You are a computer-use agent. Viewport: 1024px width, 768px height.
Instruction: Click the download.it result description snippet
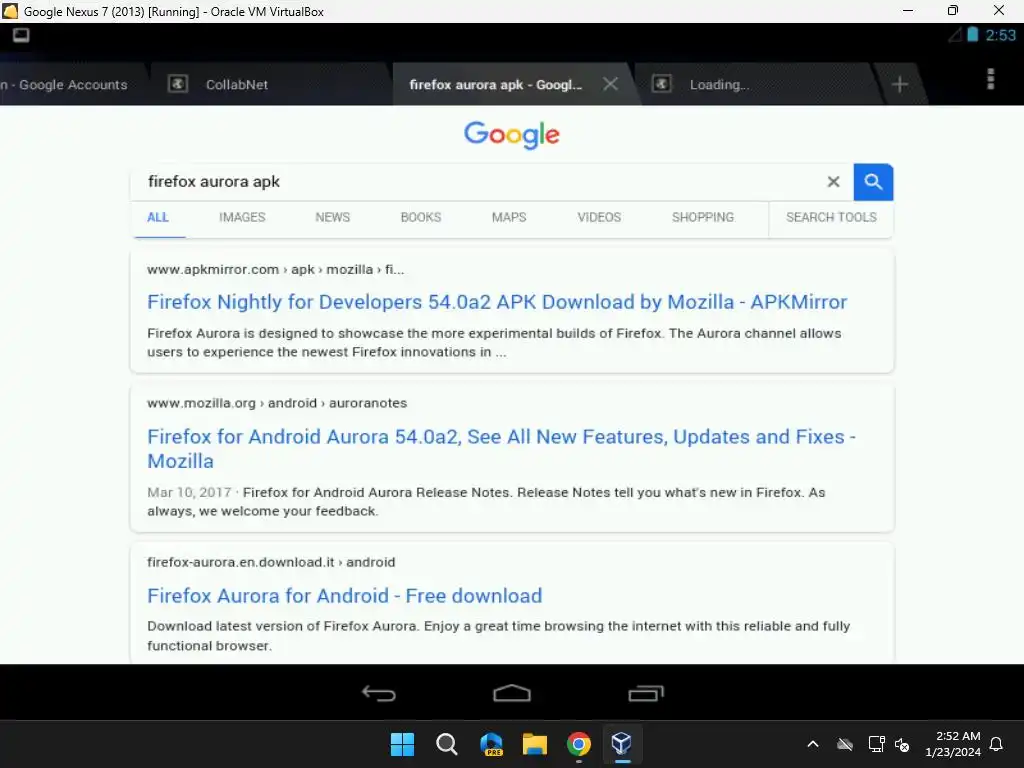coord(498,635)
